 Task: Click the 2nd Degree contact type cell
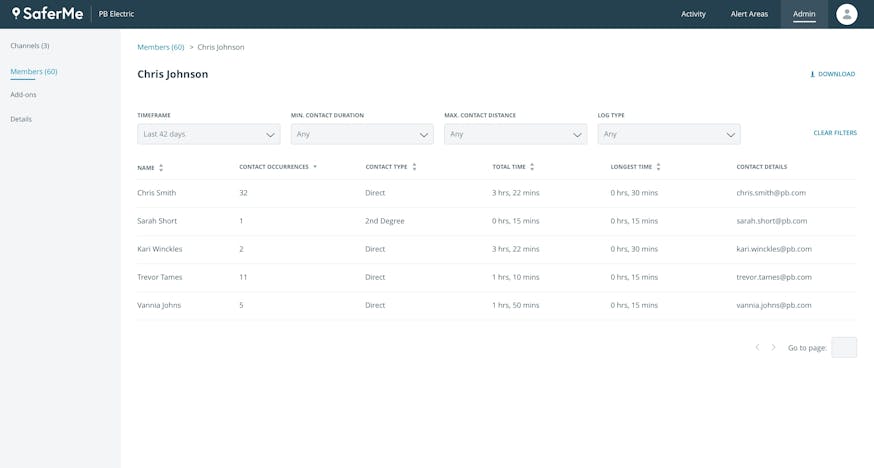(x=385, y=221)
